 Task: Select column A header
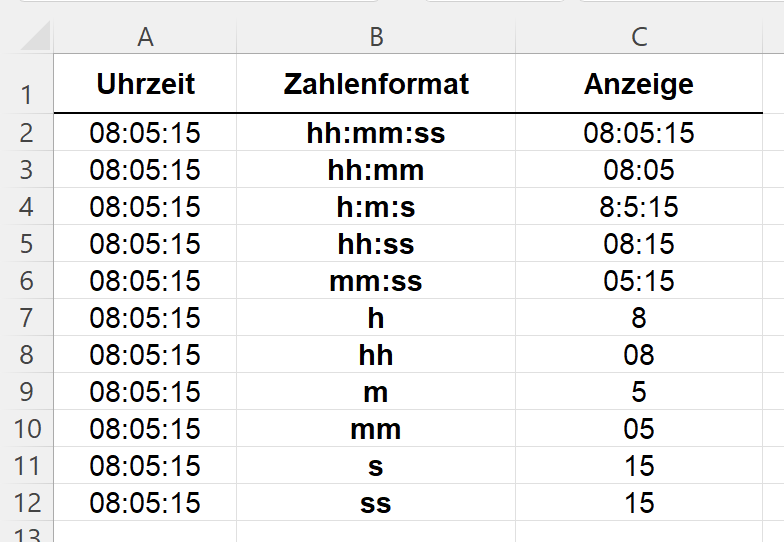point(145,37)
